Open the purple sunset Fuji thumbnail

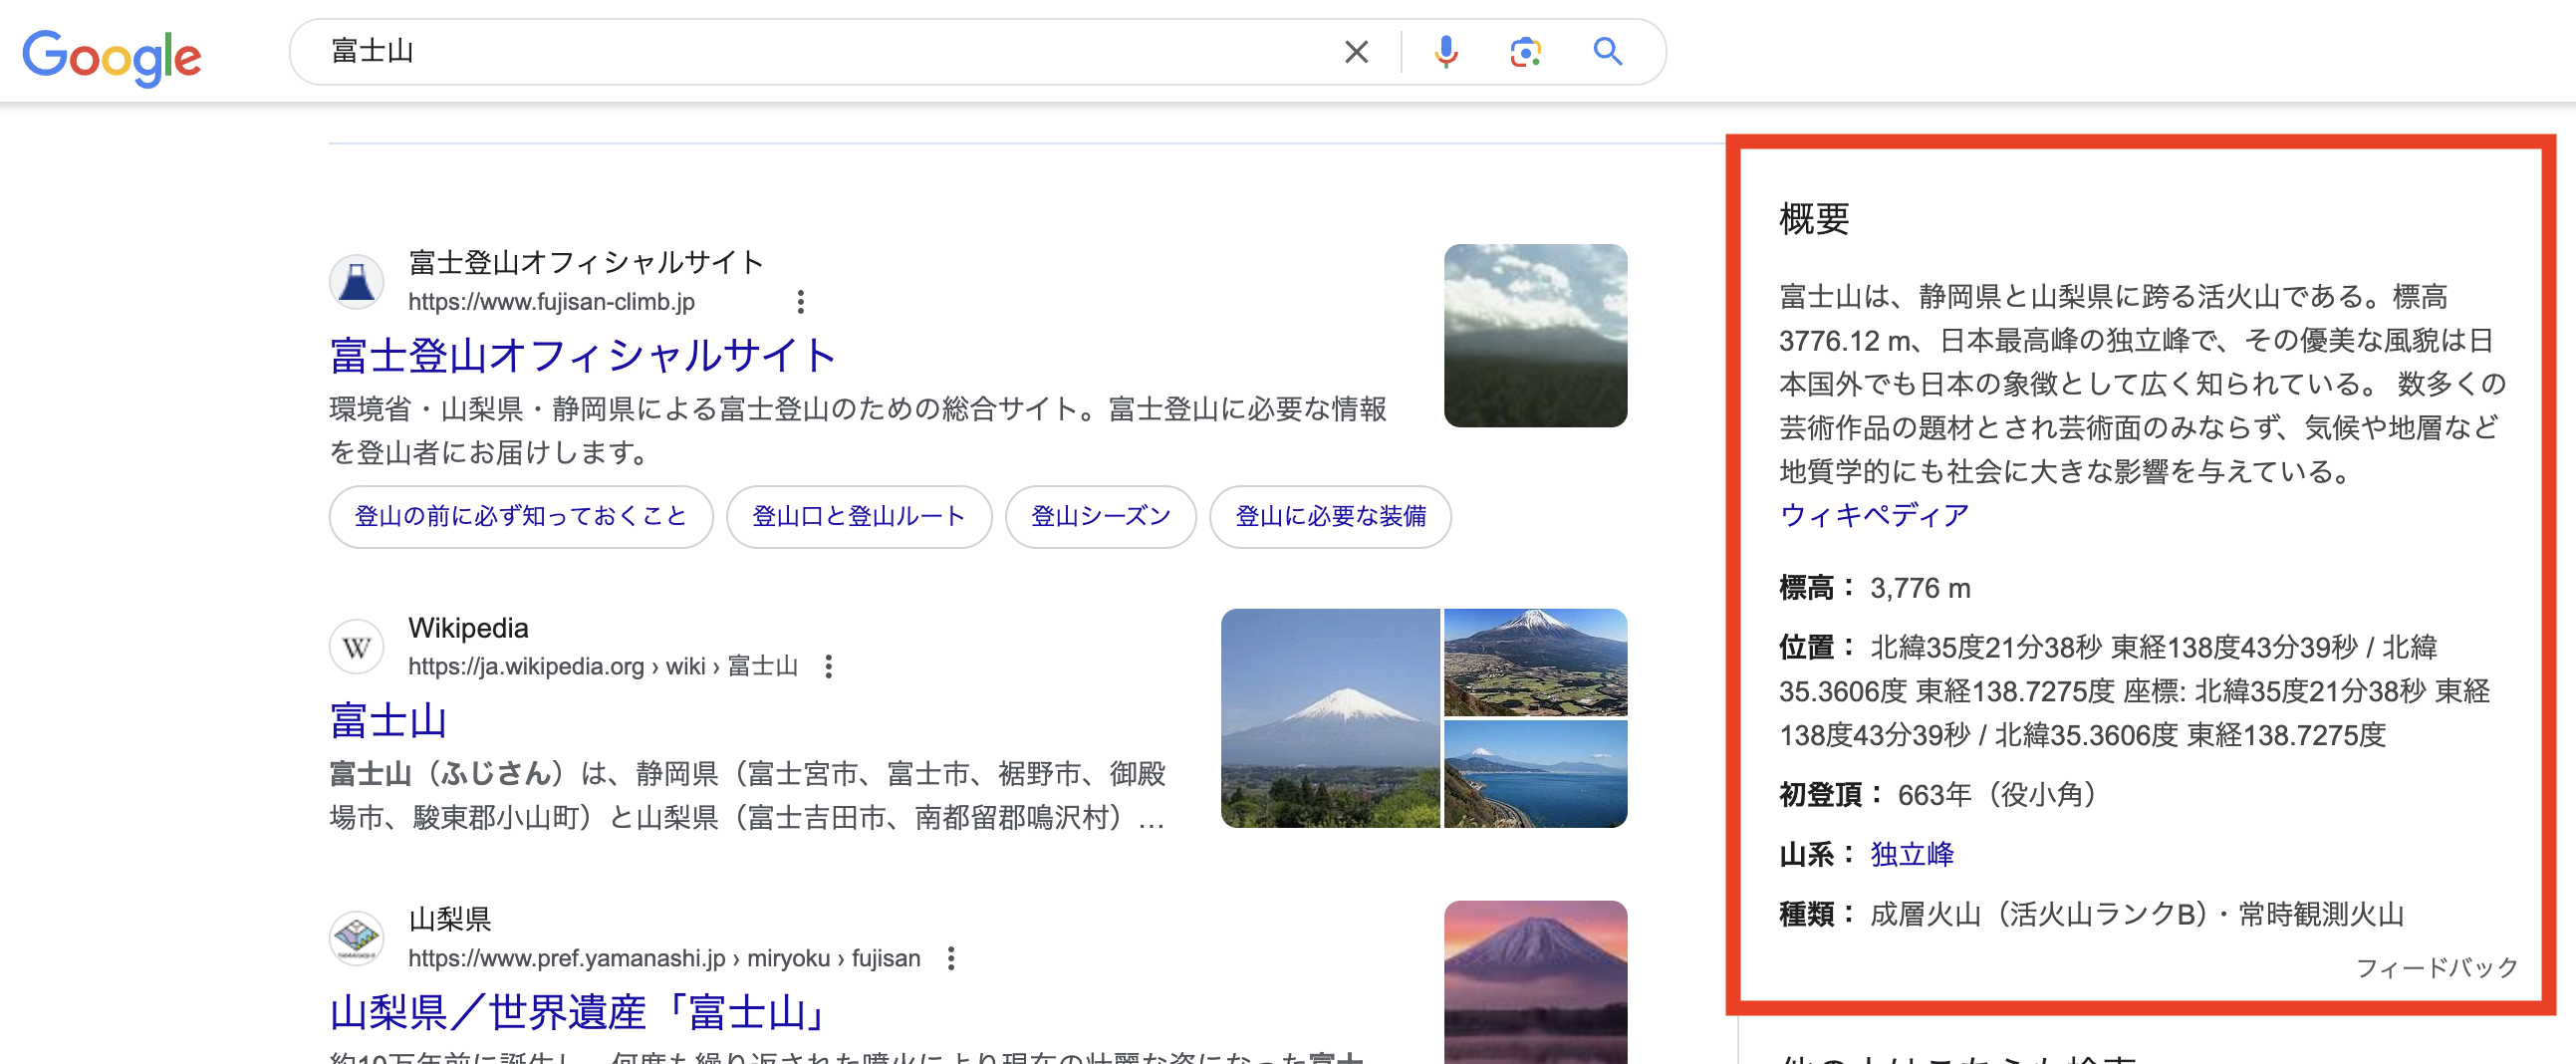pos(1536,981)
